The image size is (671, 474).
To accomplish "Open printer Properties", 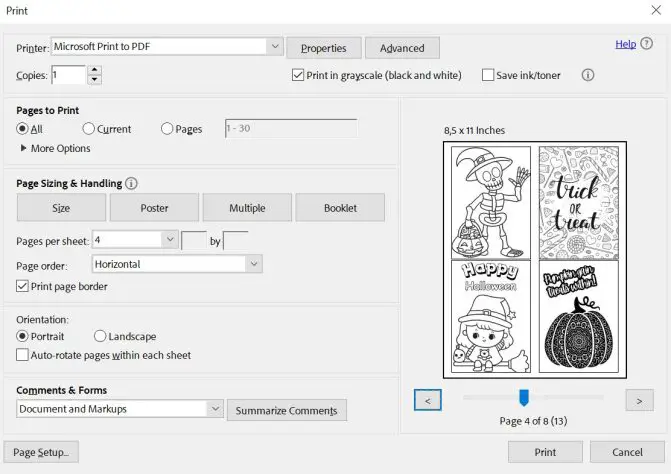I will pyautogui.click(x=324, y=48).
